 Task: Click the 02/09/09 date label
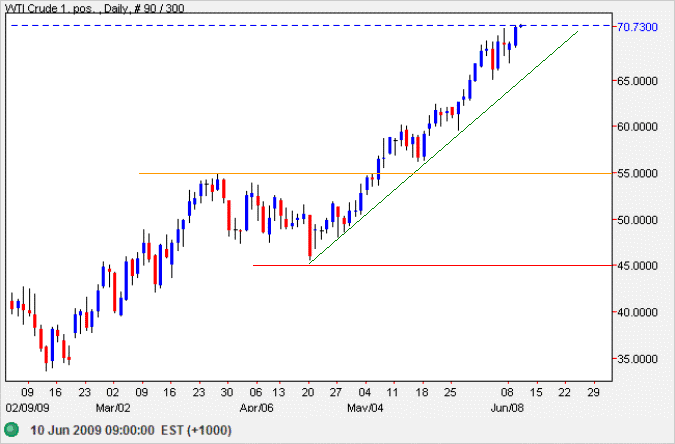click(x=27, y=408)
